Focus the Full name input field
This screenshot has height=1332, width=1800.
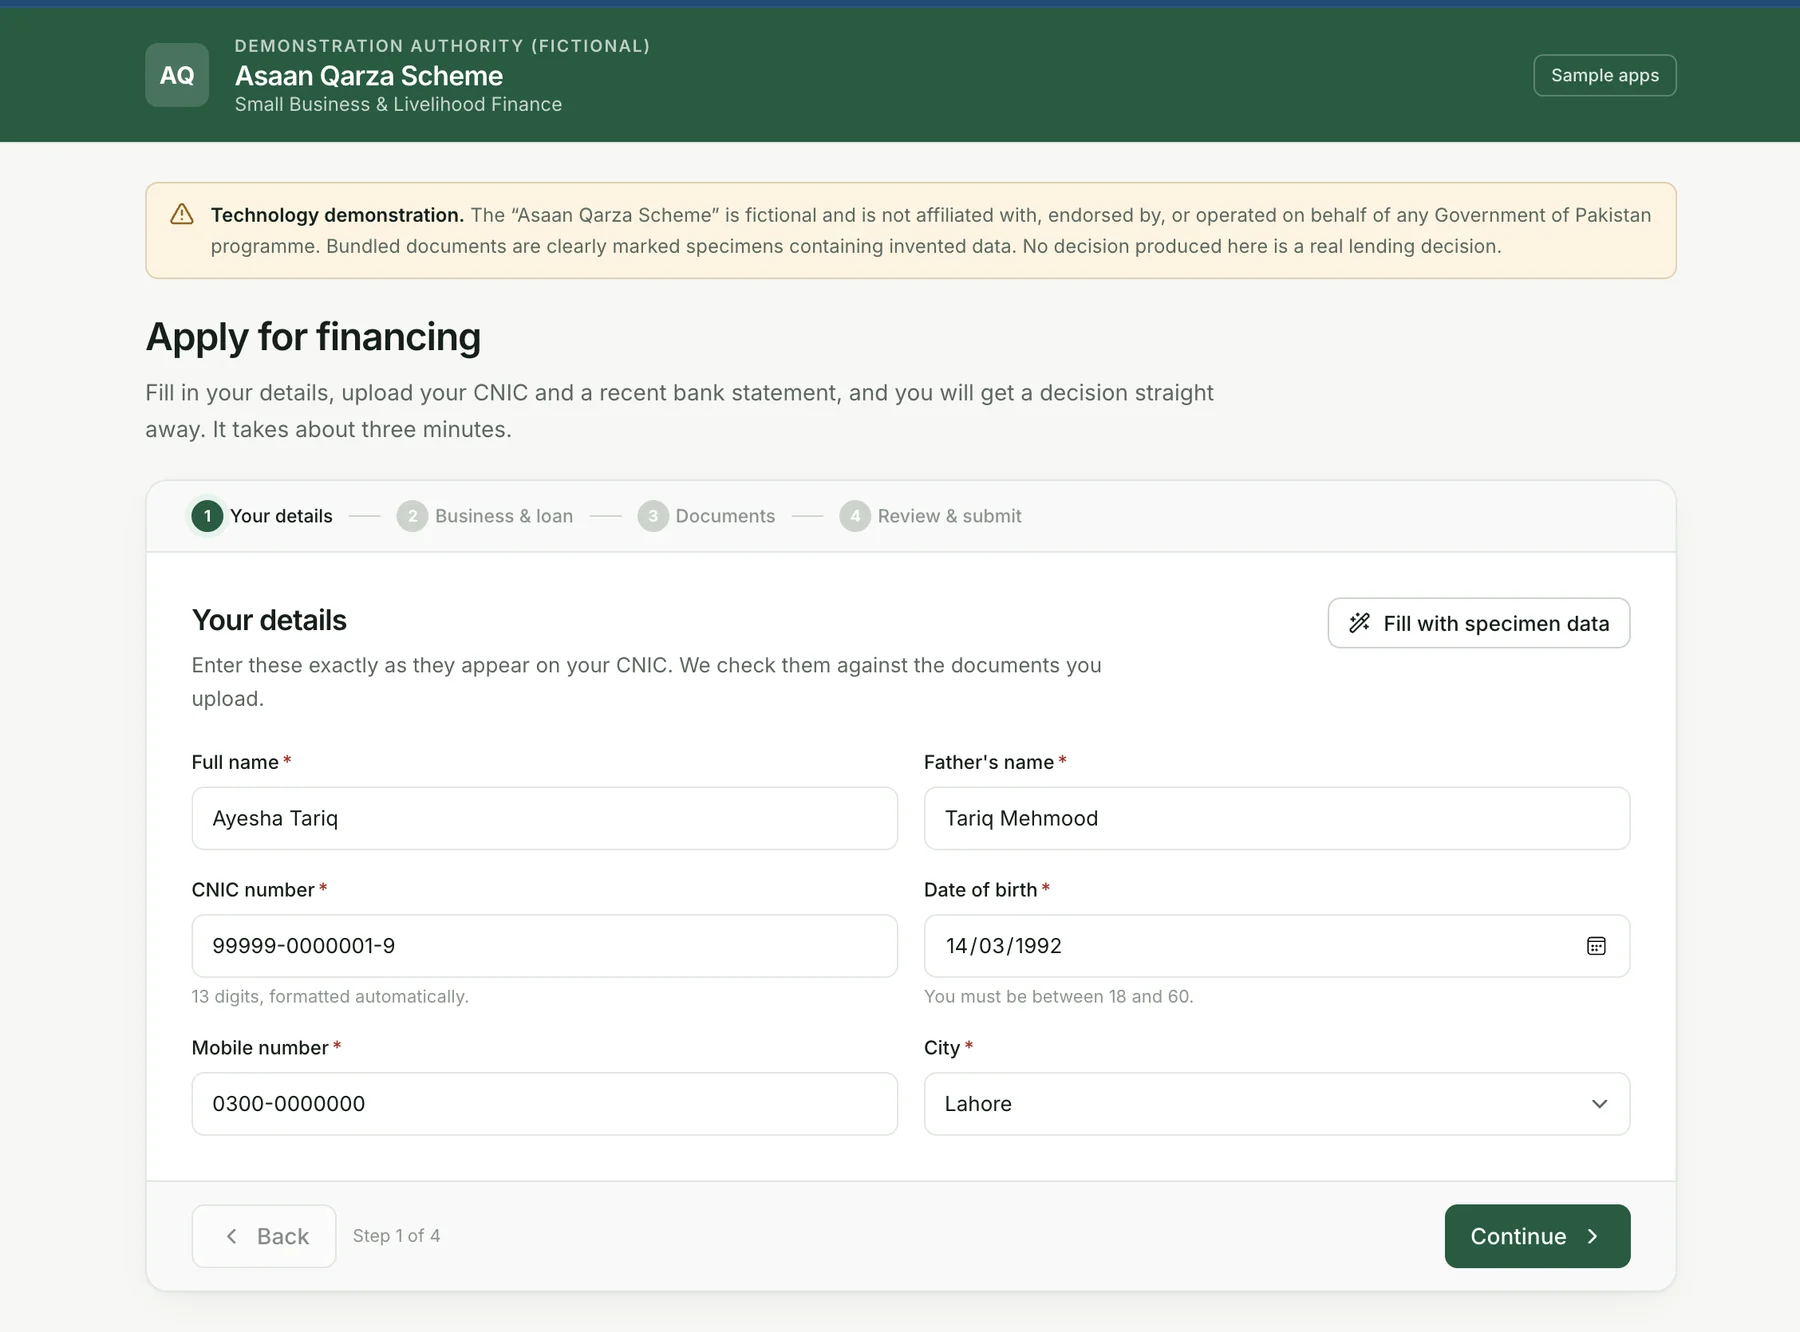(544, 818)
